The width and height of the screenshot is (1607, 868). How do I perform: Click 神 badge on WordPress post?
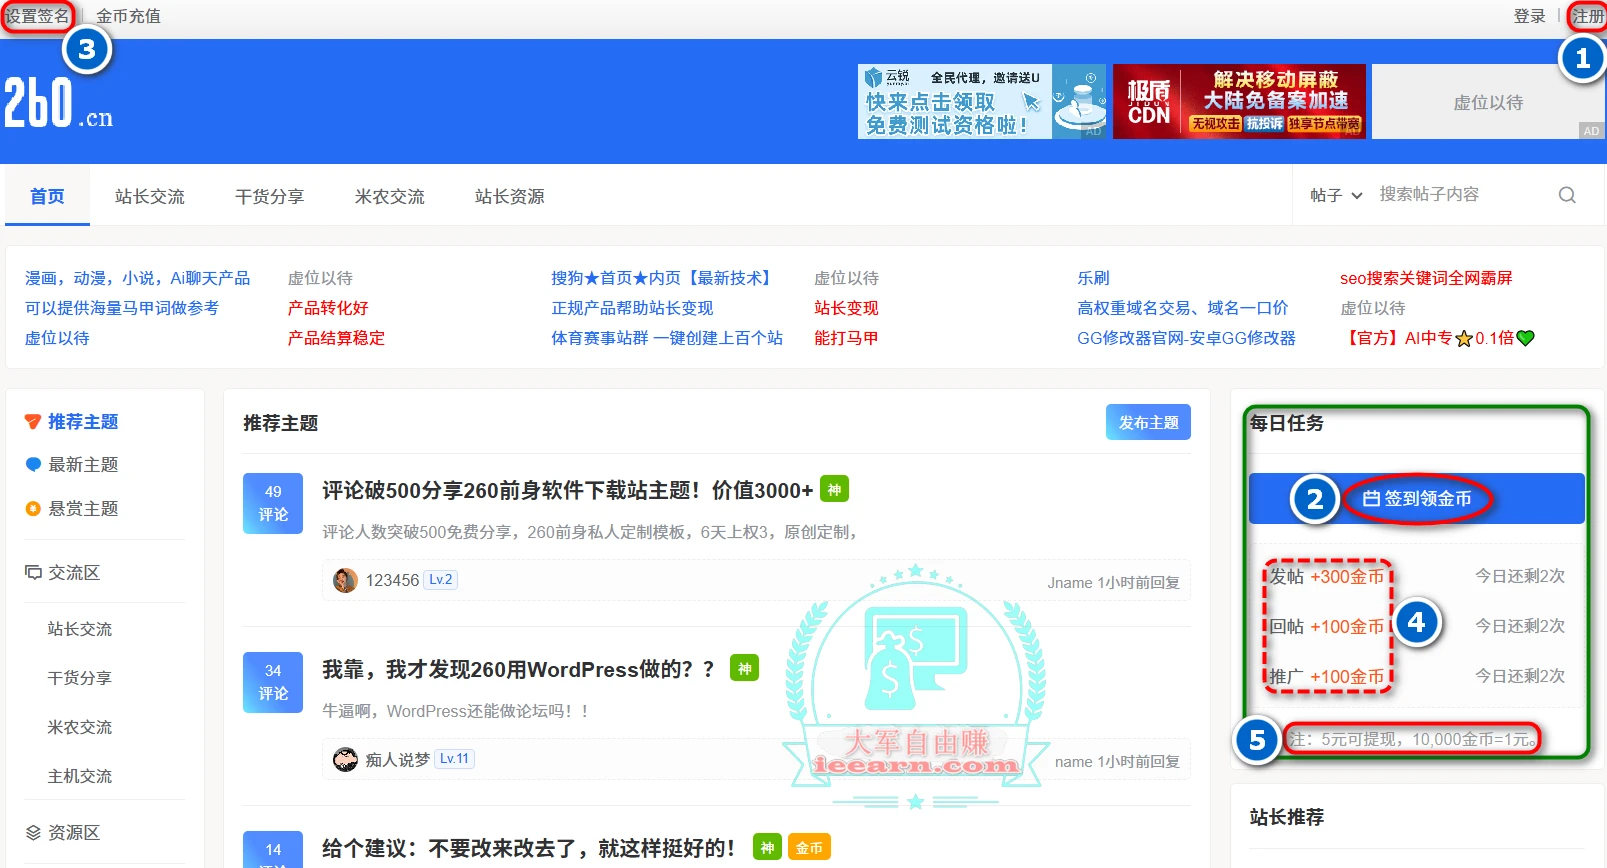click(745, 668)
